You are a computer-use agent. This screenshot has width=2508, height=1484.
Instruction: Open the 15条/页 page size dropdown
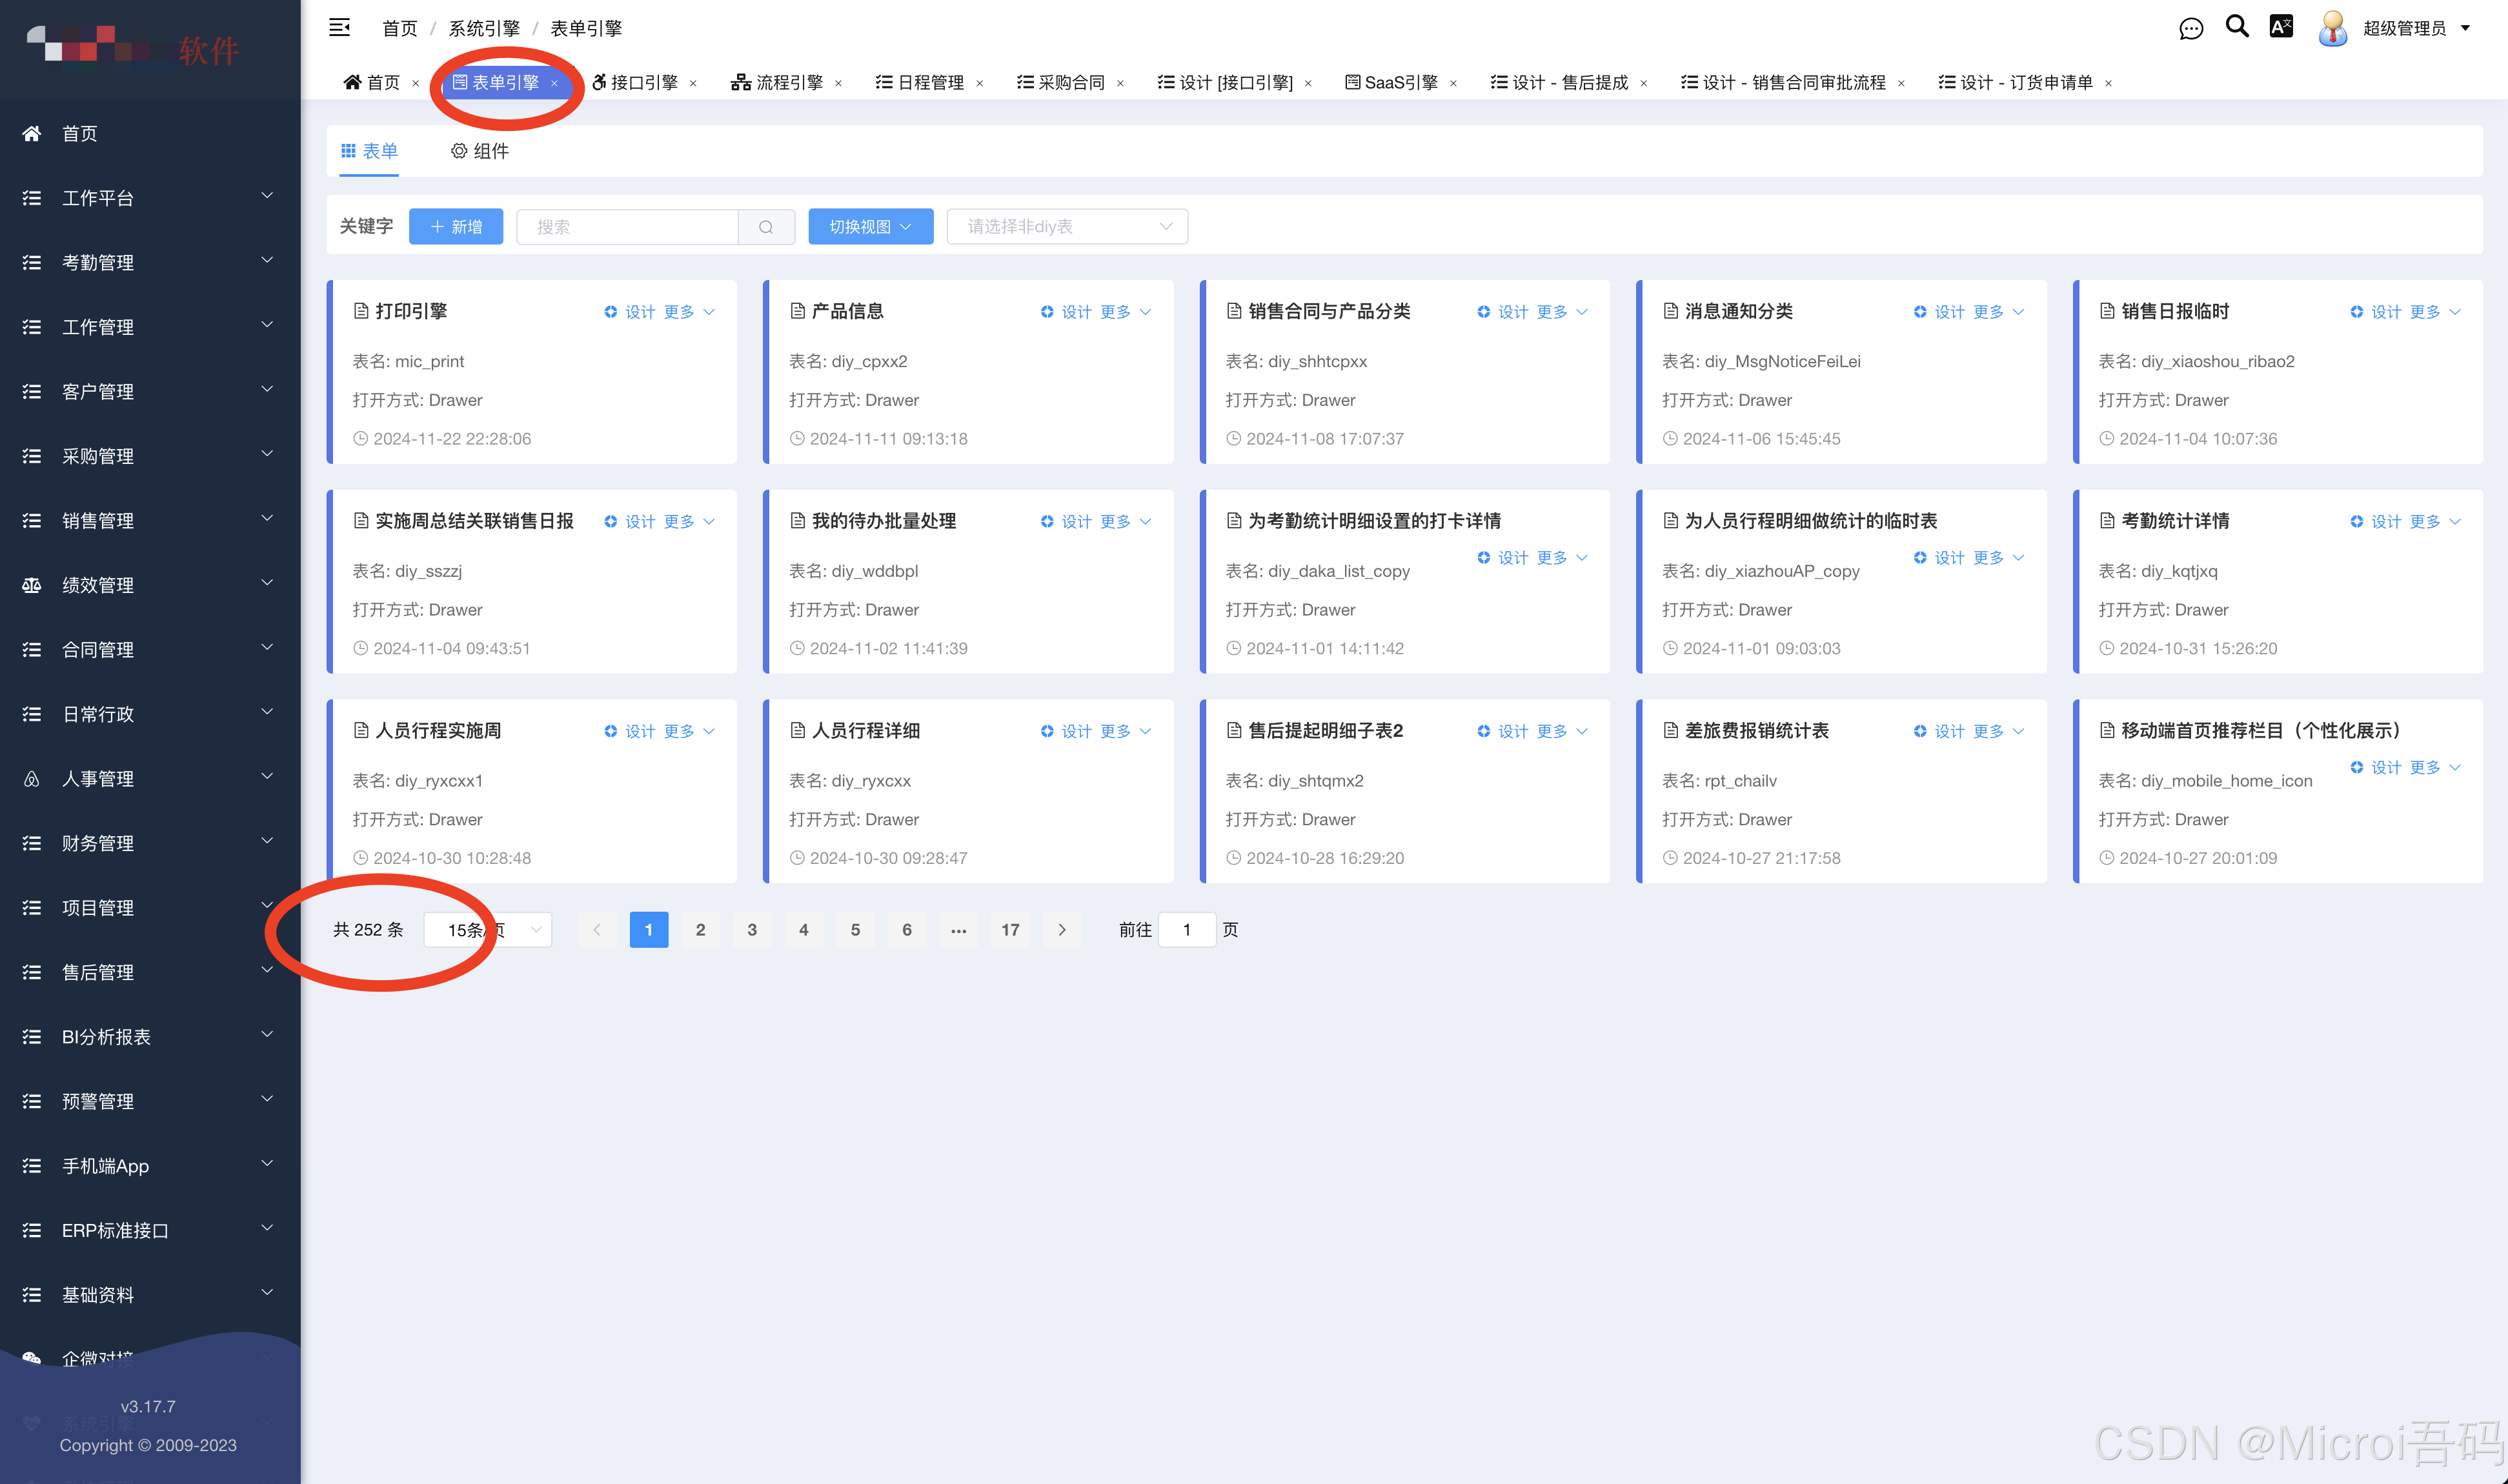pyautogui.click(x=487, y=930)
